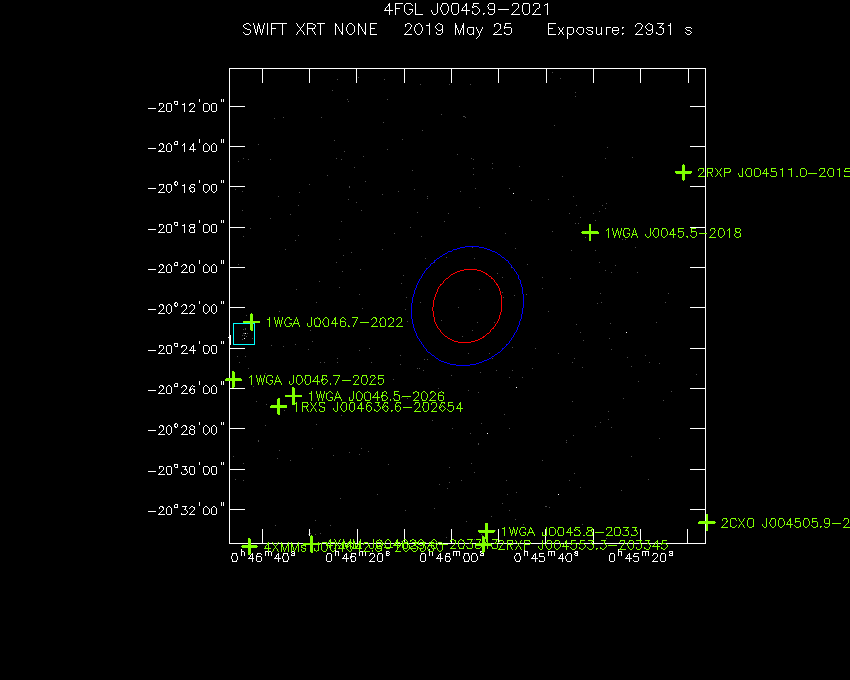Click the right ascension label 0h45m40s

click(x=546, y=557)
